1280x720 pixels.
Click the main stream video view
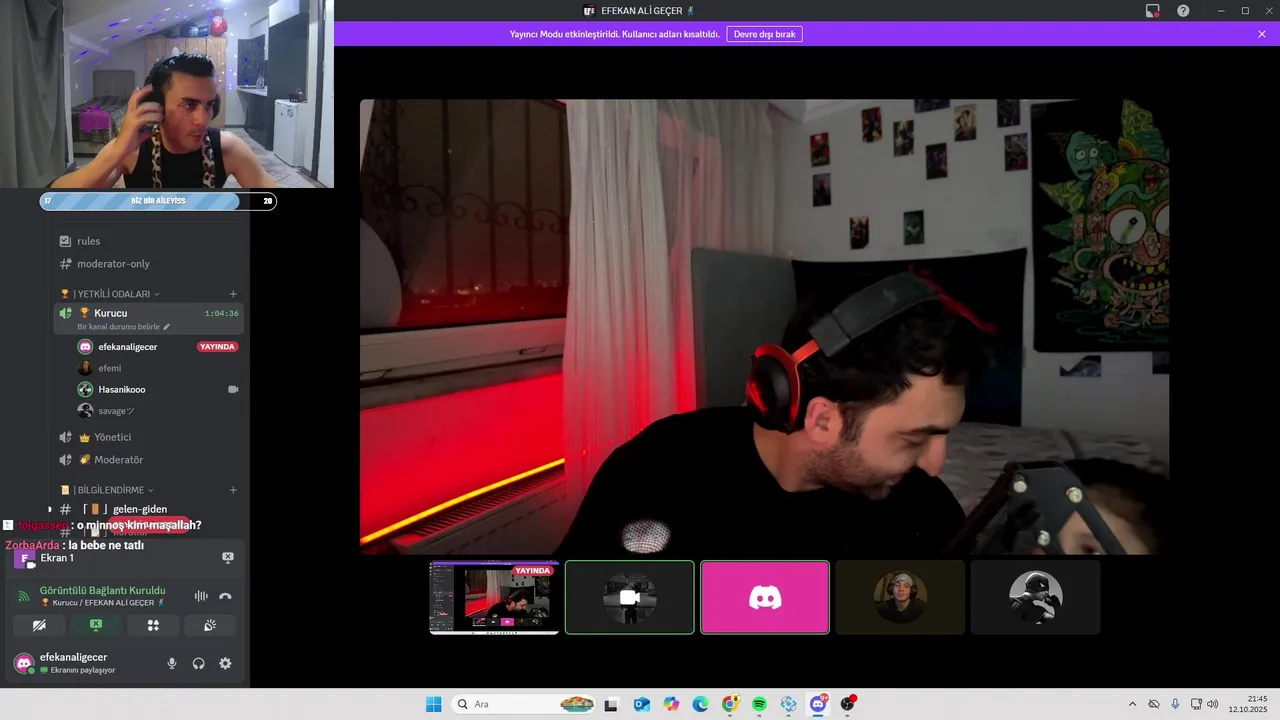[764, 326]
